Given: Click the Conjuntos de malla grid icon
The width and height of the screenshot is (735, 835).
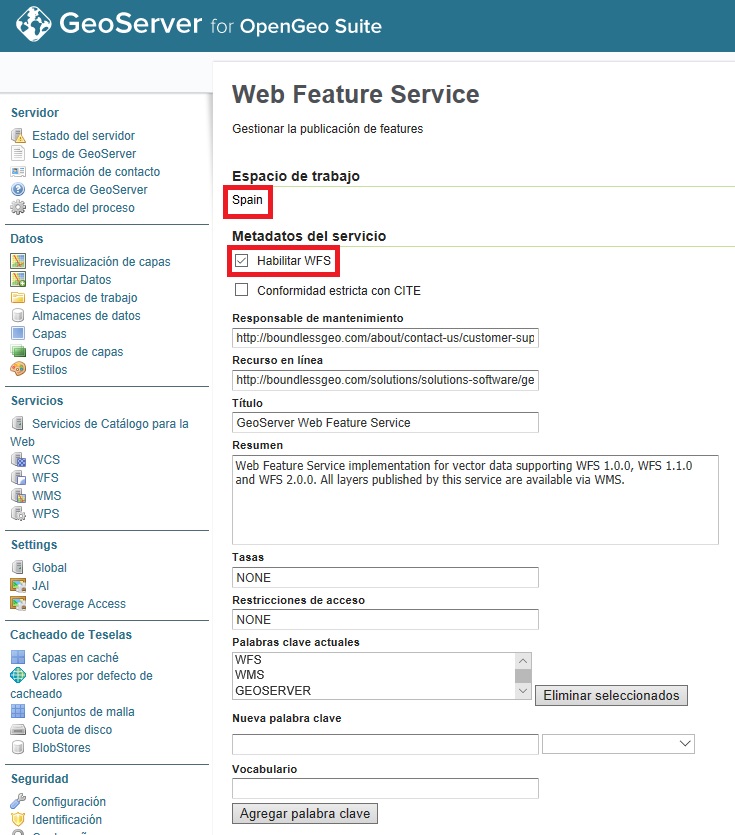Looking at the screenshot, I should 18,711.
